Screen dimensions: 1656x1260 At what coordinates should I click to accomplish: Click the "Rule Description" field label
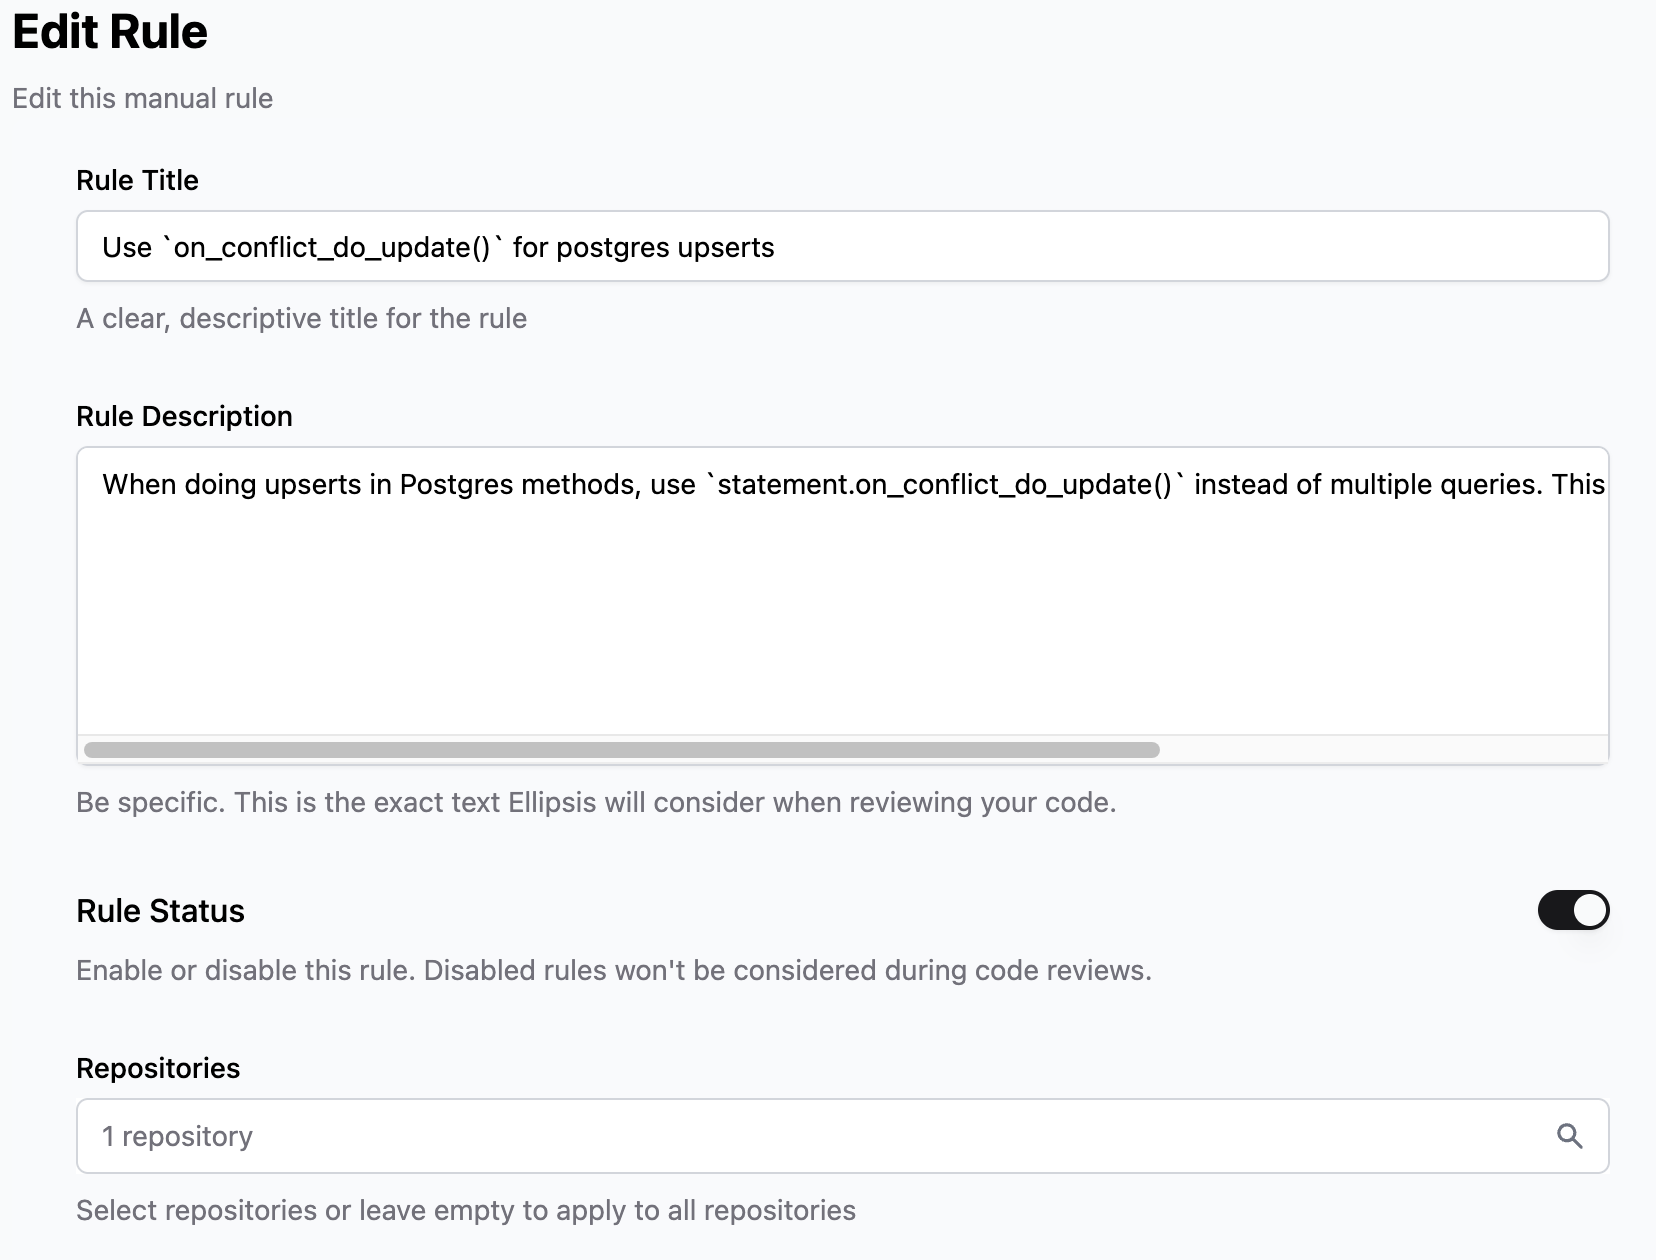[x=184, y=416]
